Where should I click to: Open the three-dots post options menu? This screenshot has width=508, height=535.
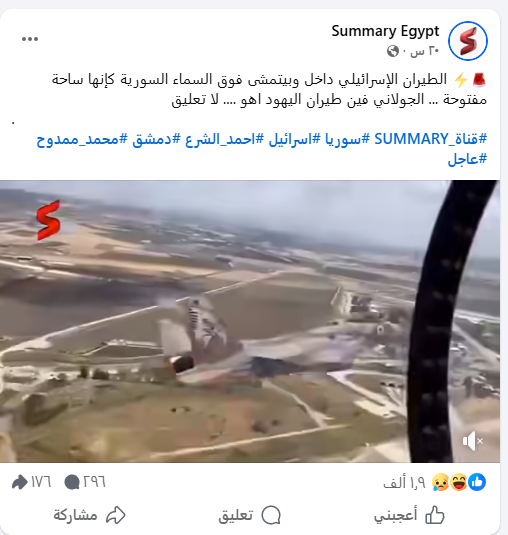click(30, 39)
